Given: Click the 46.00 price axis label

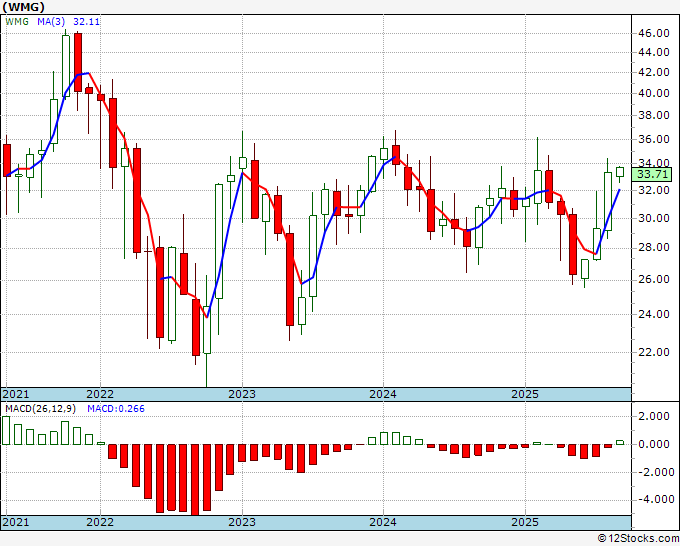Looking at the screenshot, I should (x=654, y=33).
